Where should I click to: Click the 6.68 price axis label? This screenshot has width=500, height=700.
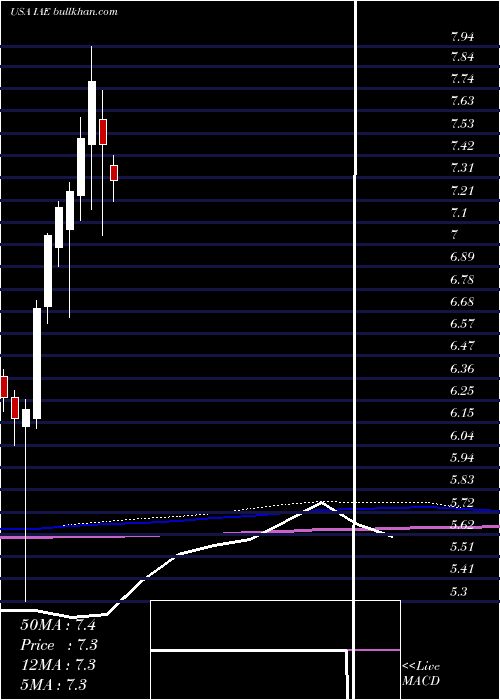click(462, 302)
